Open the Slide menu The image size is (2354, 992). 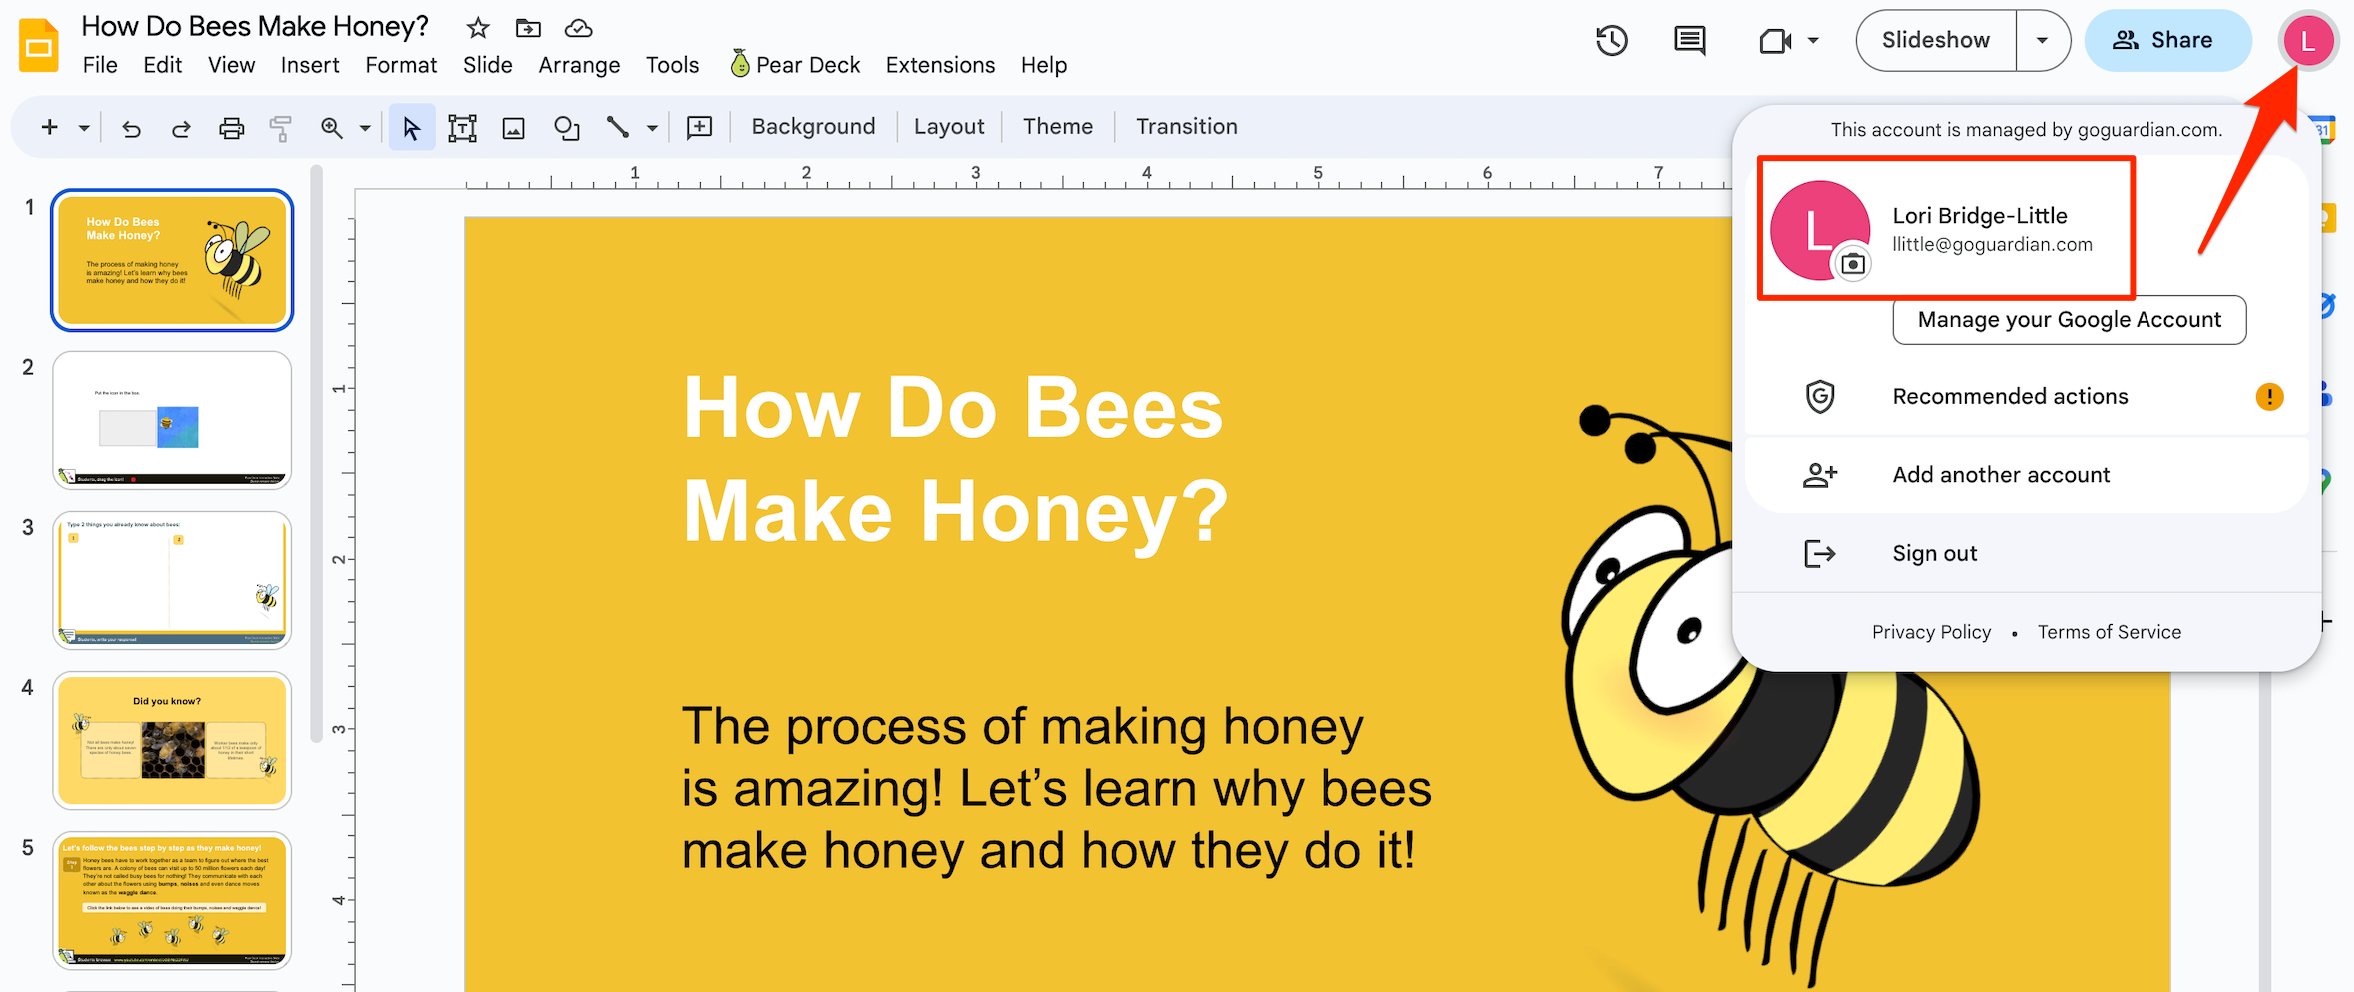487,65
